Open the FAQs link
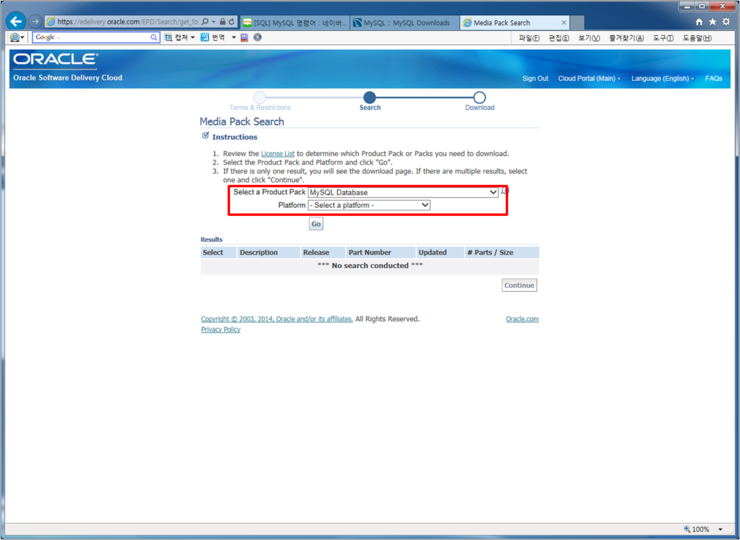Viewport: 740px width, 540px height. pos(714,78)
